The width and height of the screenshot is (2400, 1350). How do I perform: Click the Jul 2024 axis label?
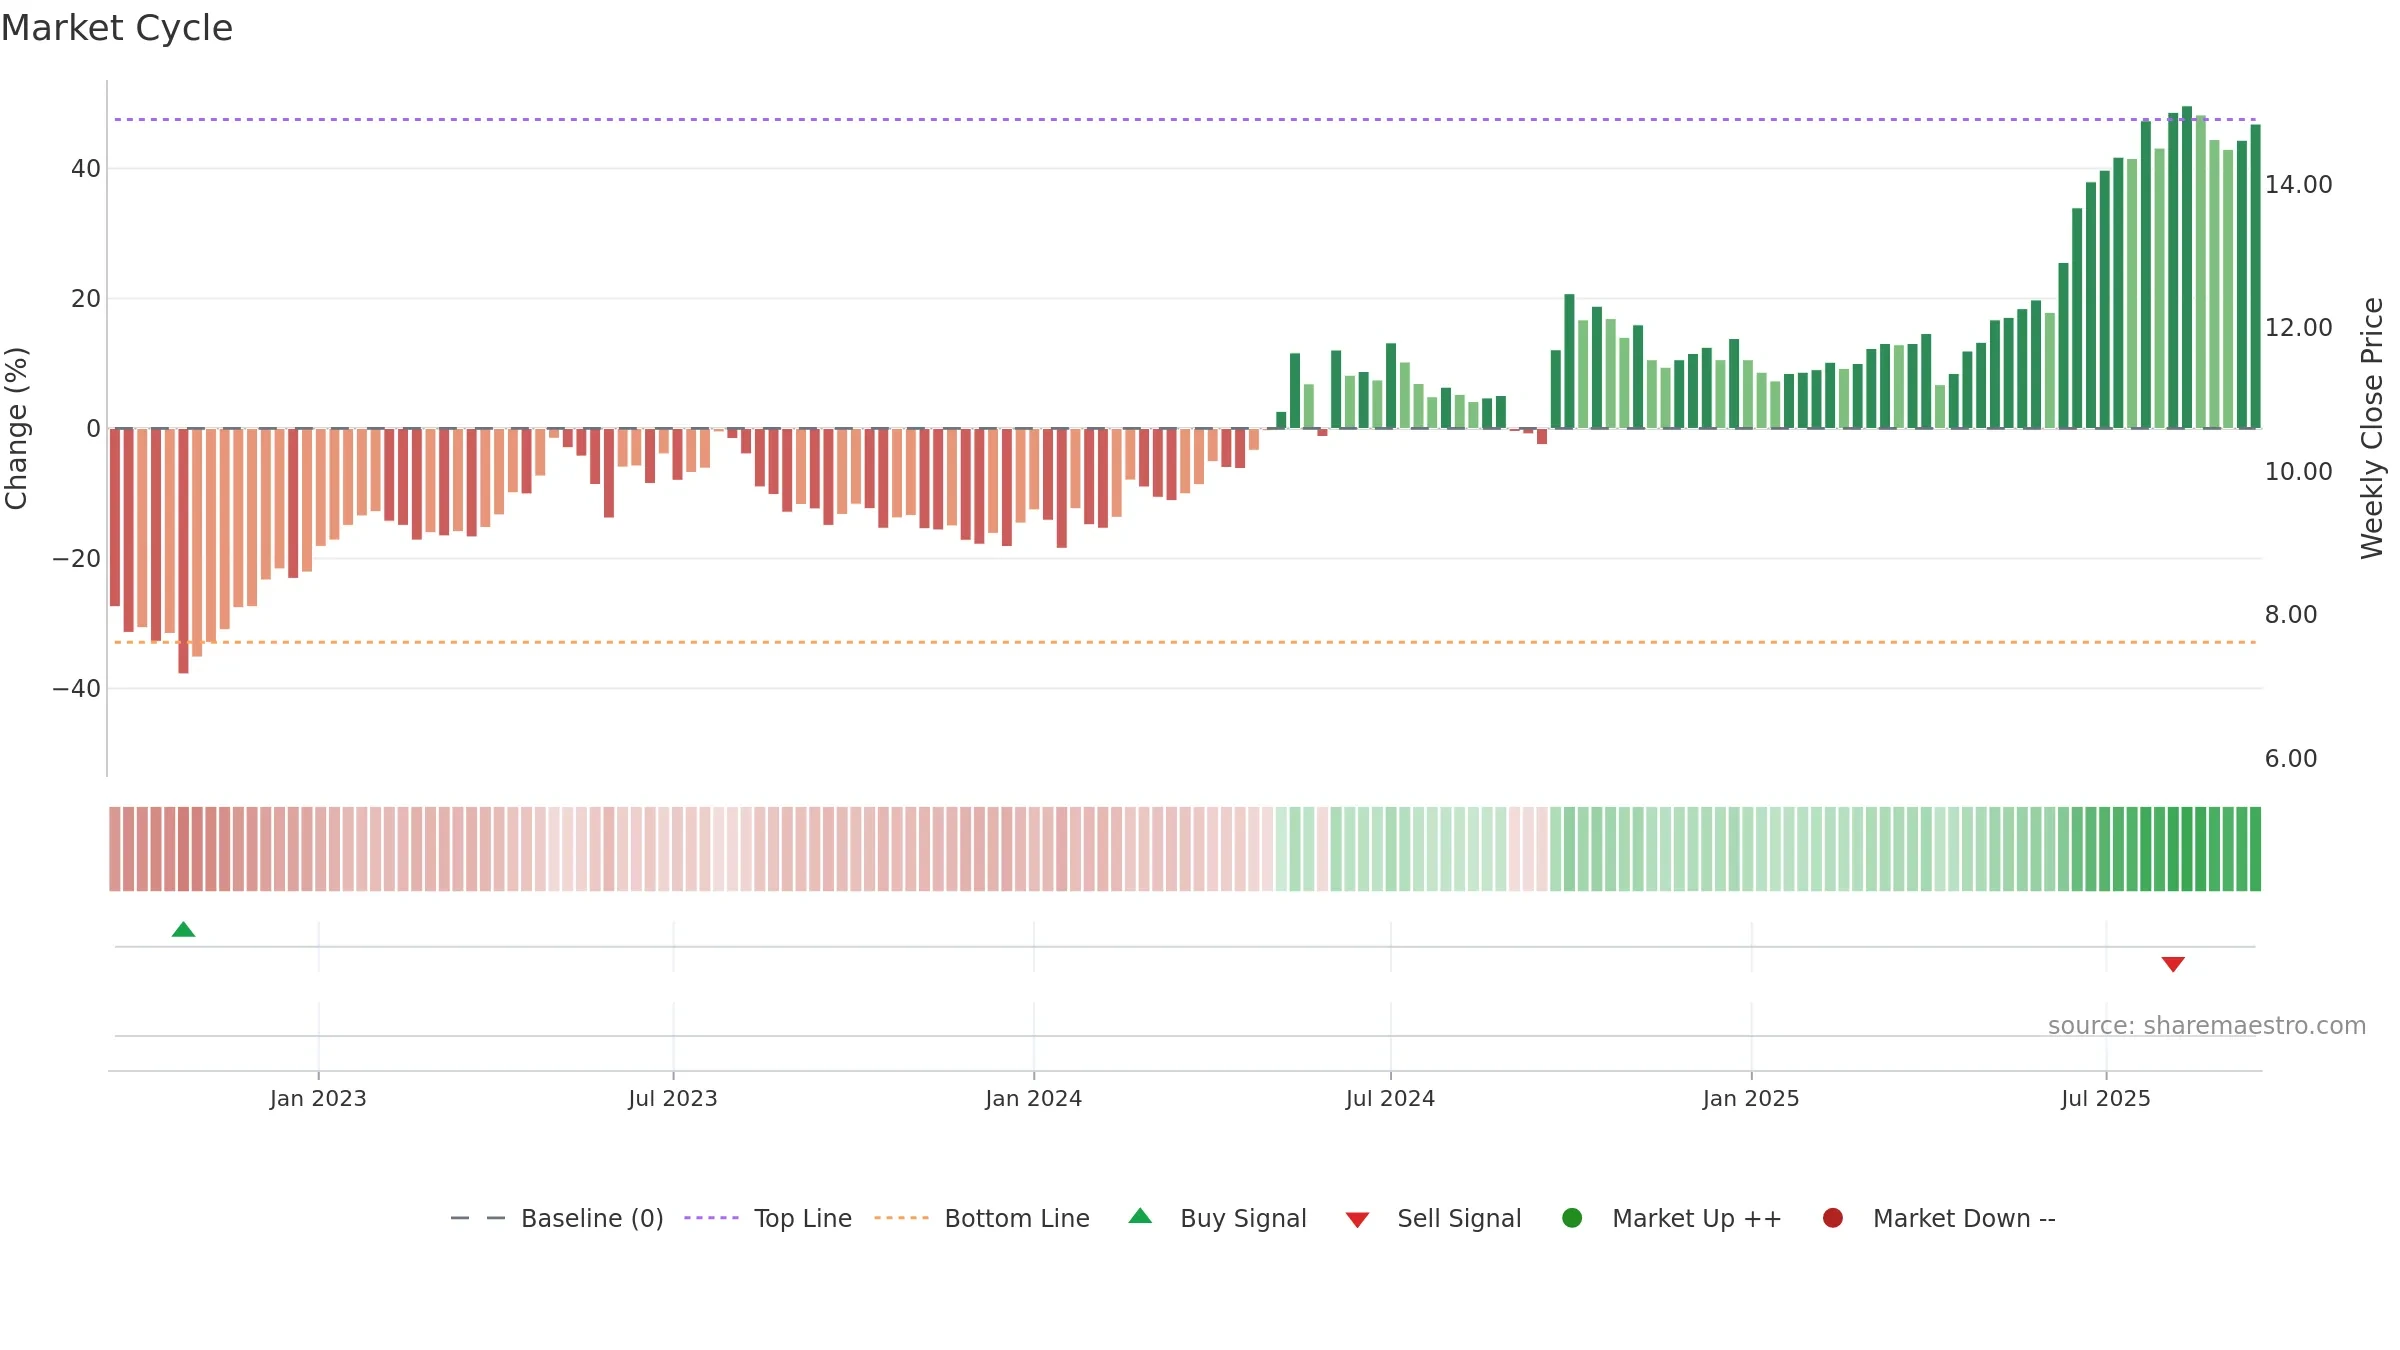[x=1390, y=1098]
